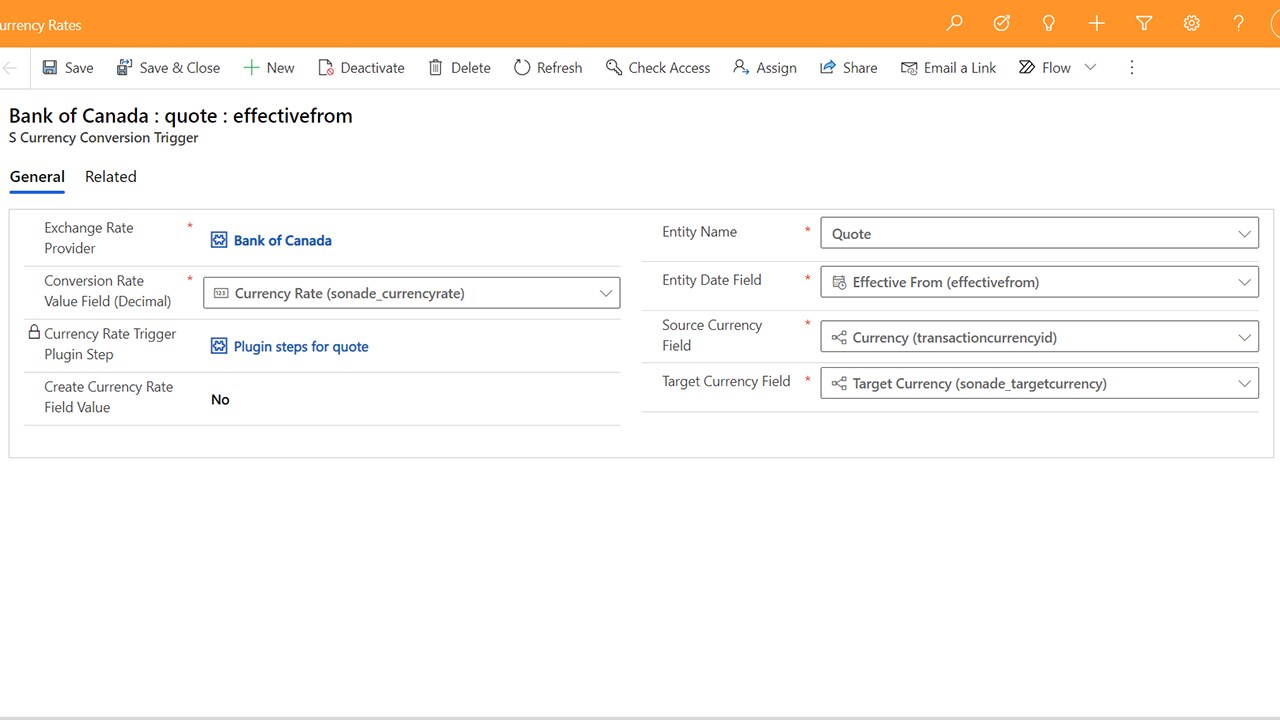Expand the Flow dropdown chevron

point(1090,68)
